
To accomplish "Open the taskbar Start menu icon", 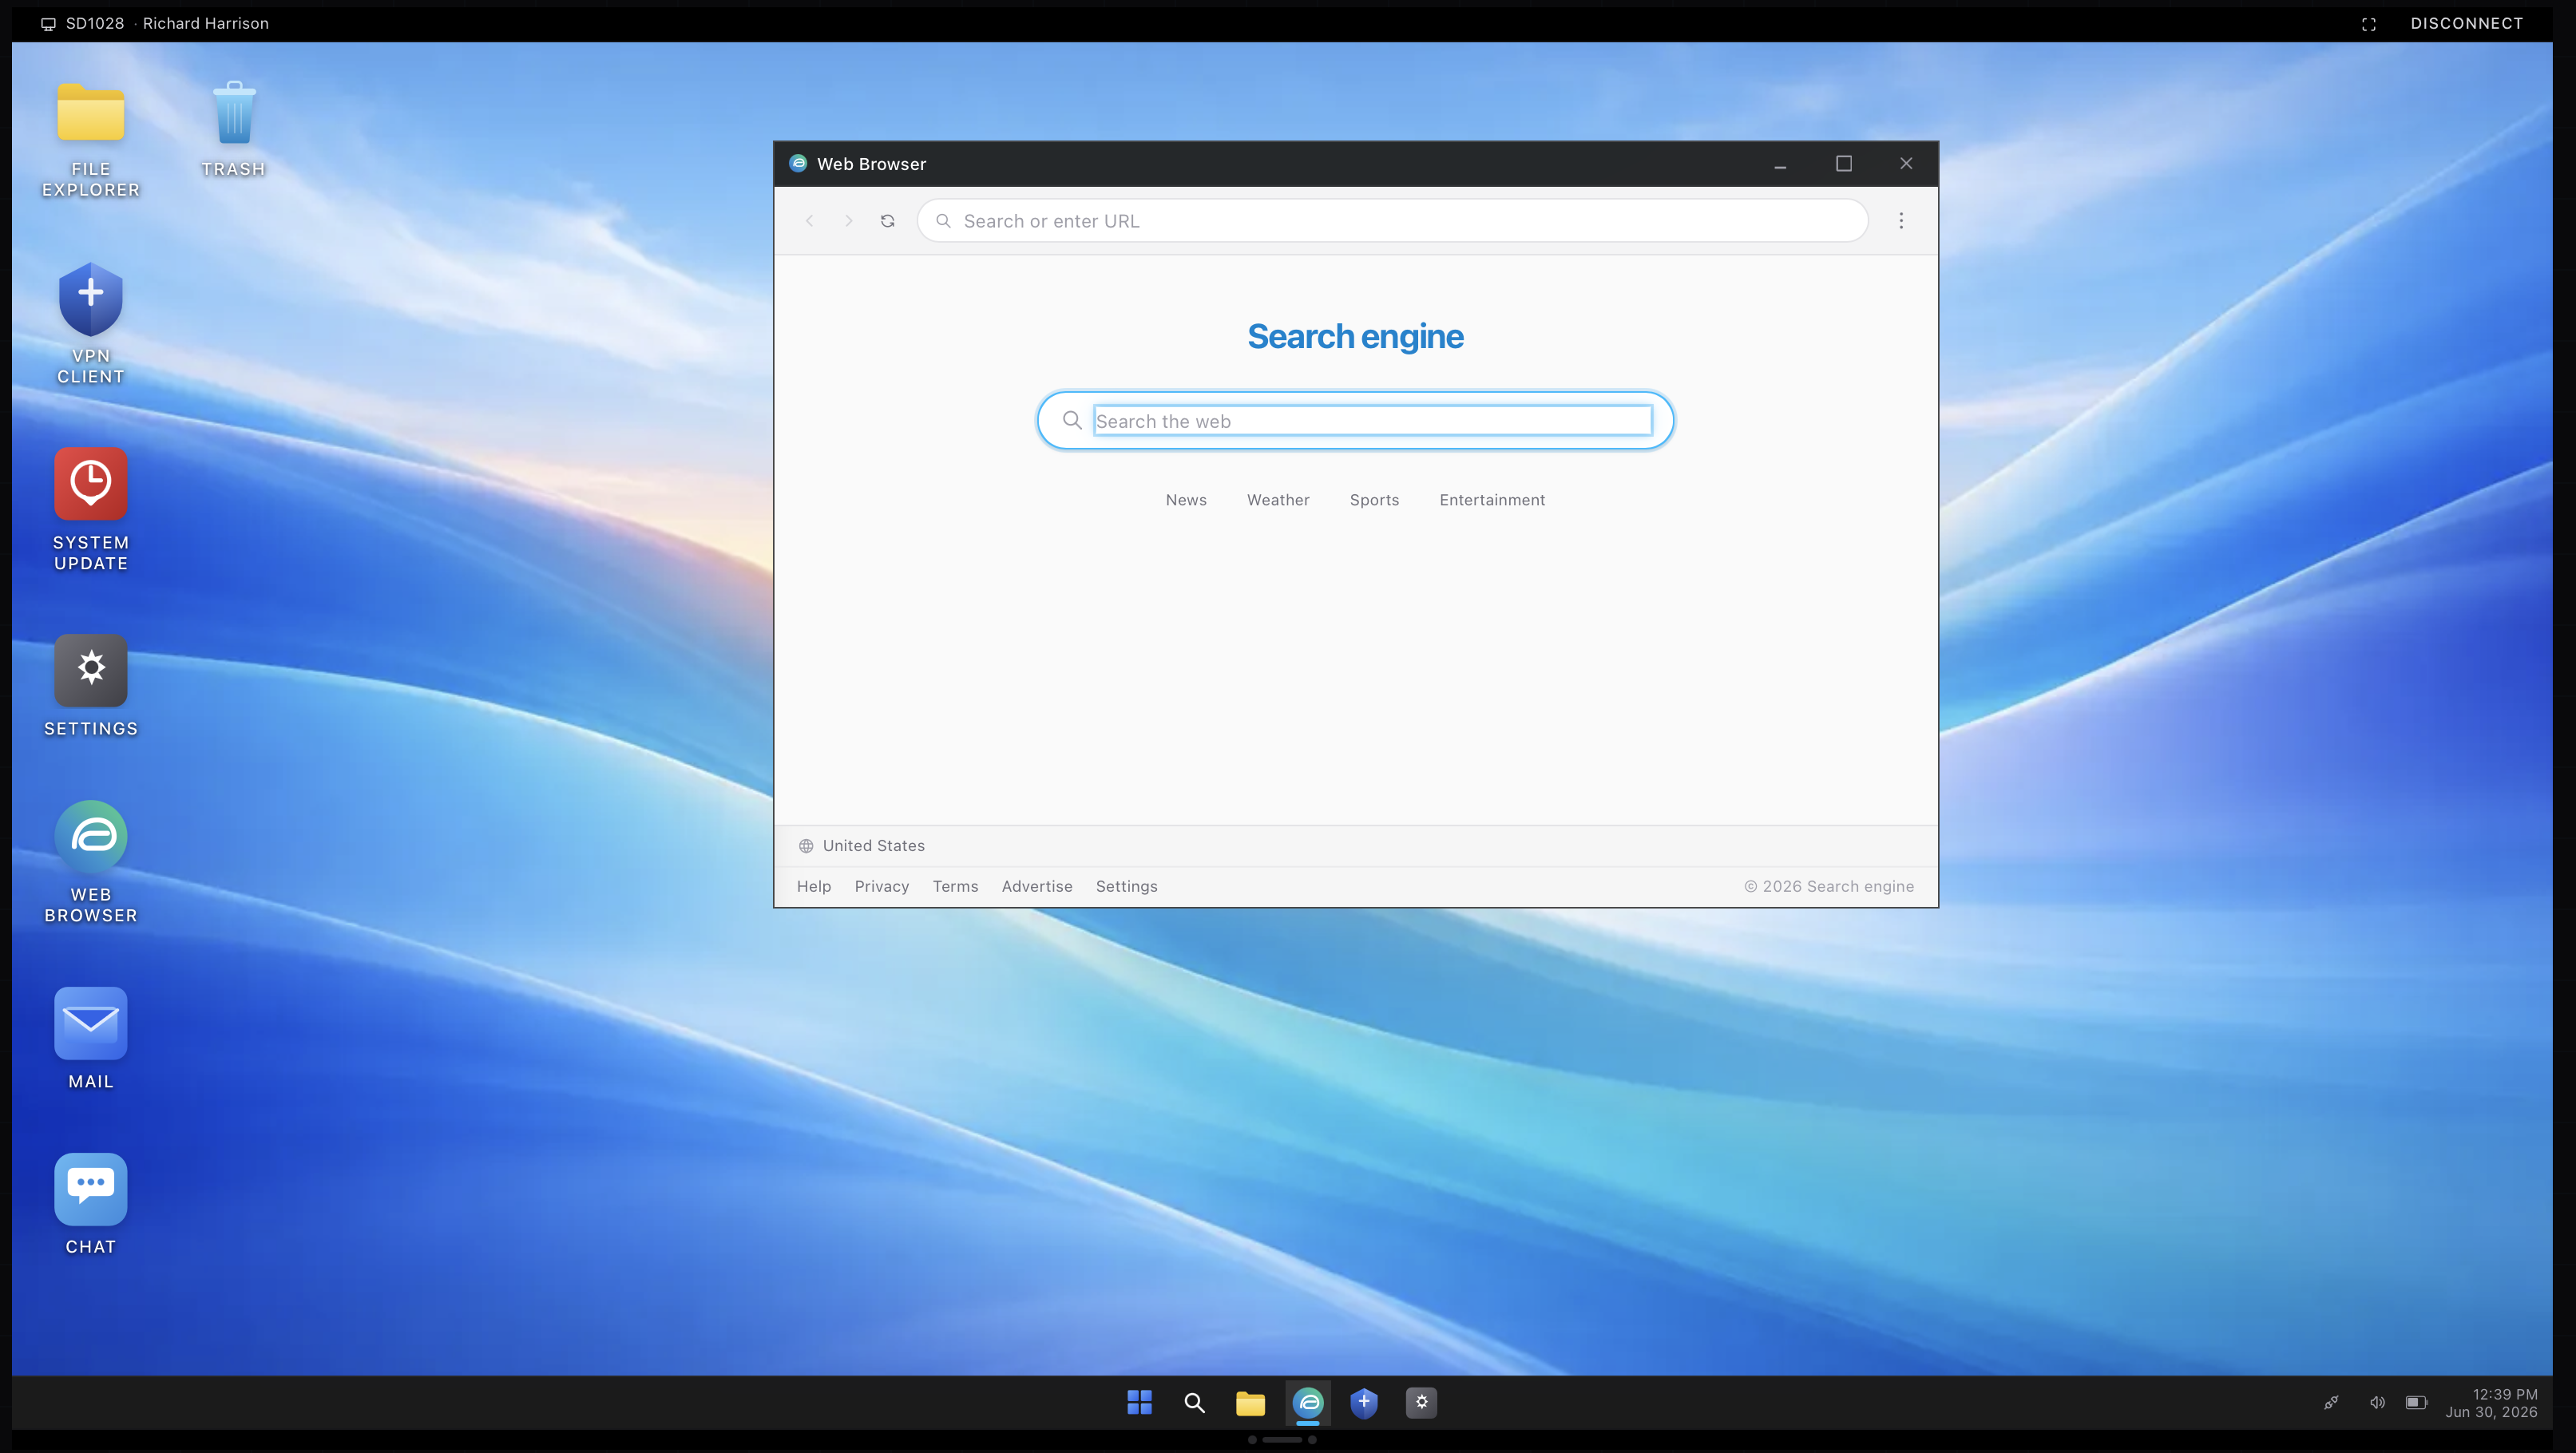I will (x=1140, y=1403).
